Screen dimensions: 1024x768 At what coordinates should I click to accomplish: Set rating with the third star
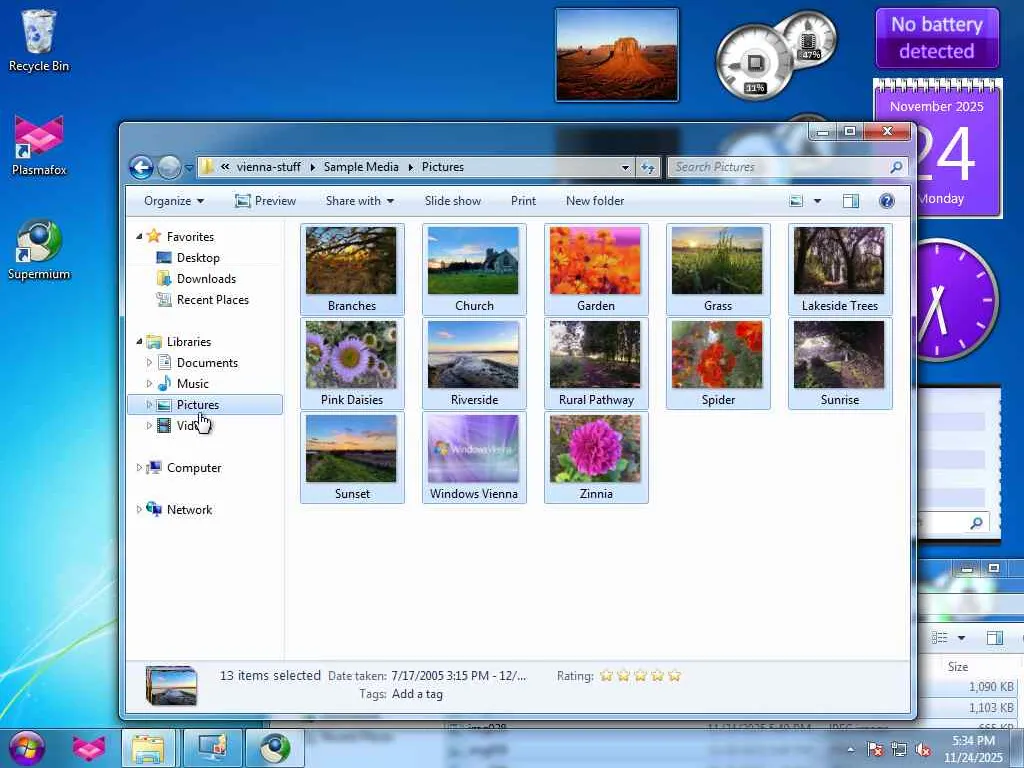(x=641, y=675)
